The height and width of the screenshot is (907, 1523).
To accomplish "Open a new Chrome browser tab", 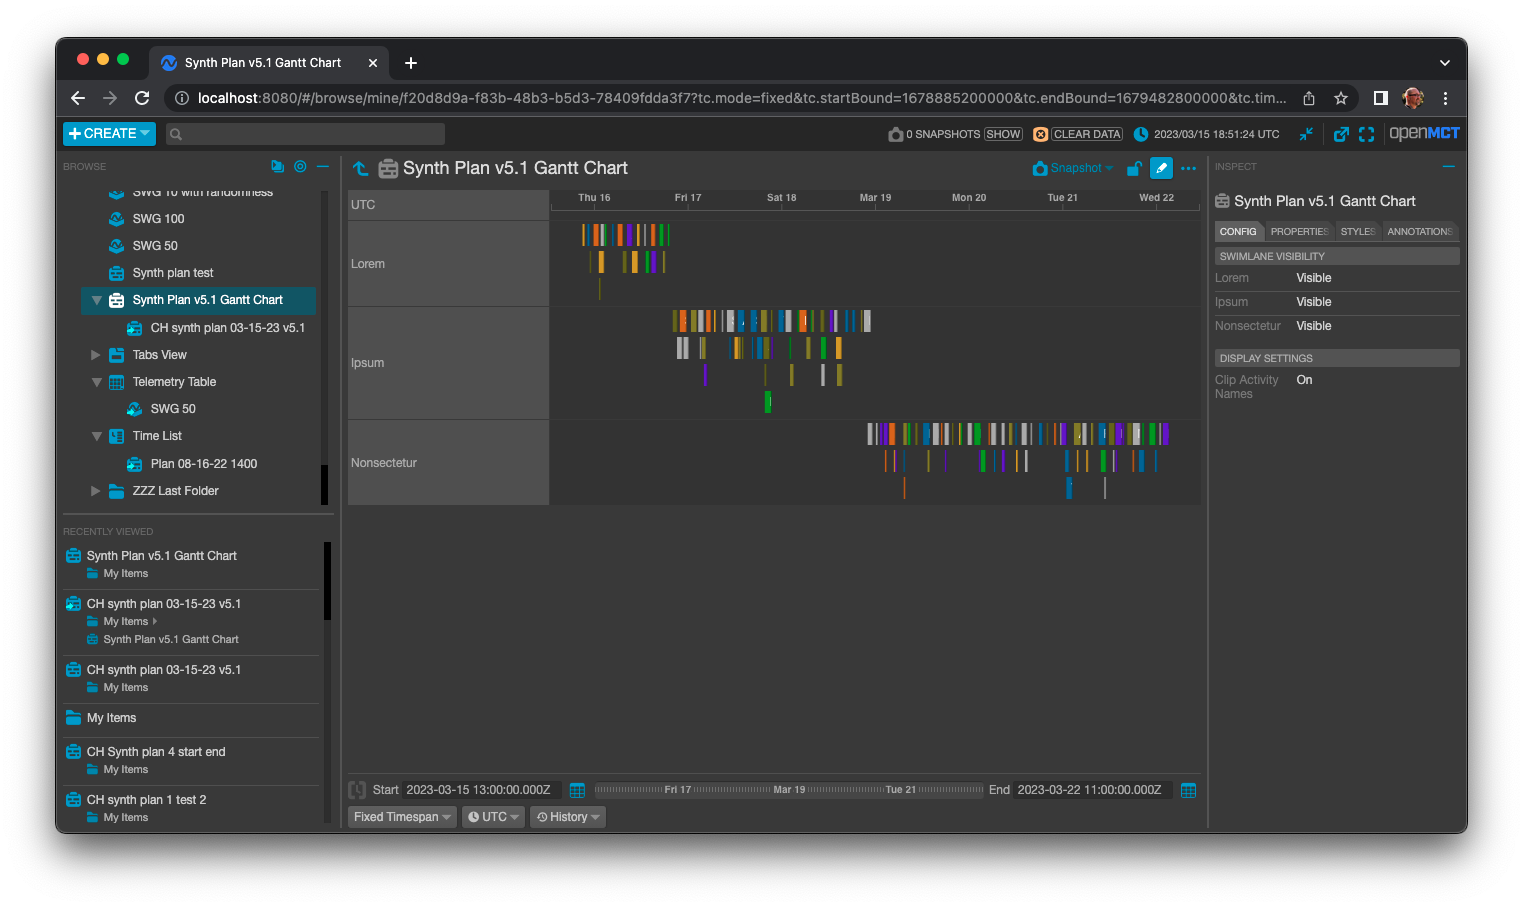I will pos(411,63).
